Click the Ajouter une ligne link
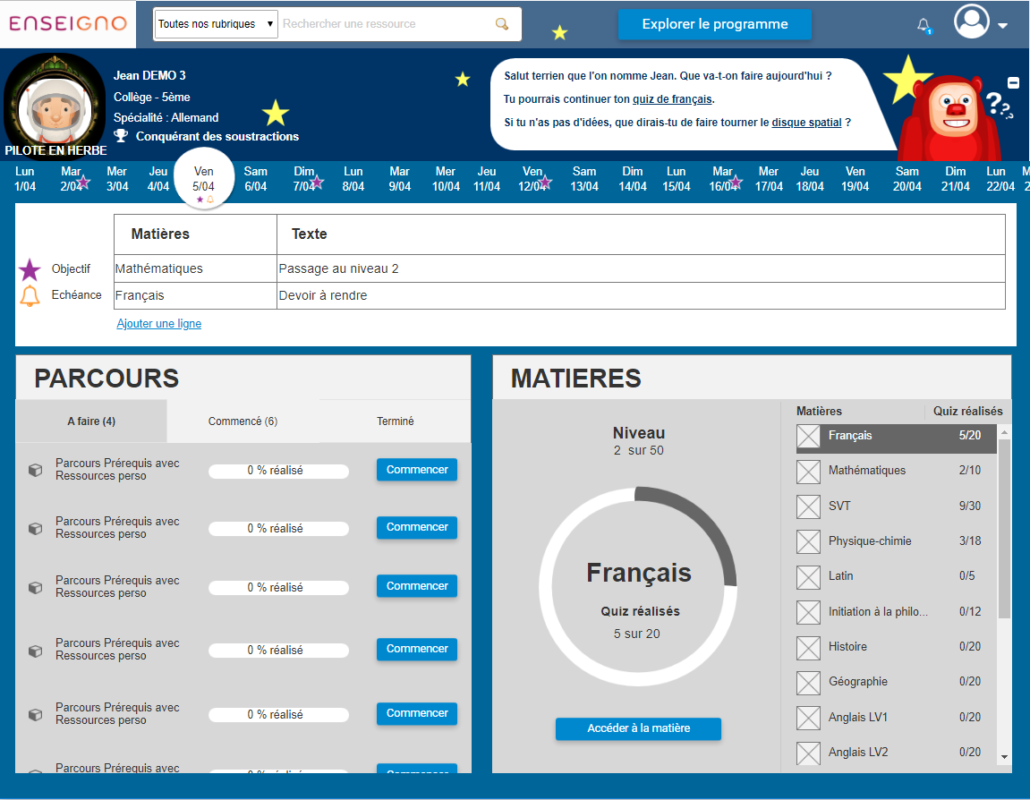The image size is (1030, 800). coord(159,324)
